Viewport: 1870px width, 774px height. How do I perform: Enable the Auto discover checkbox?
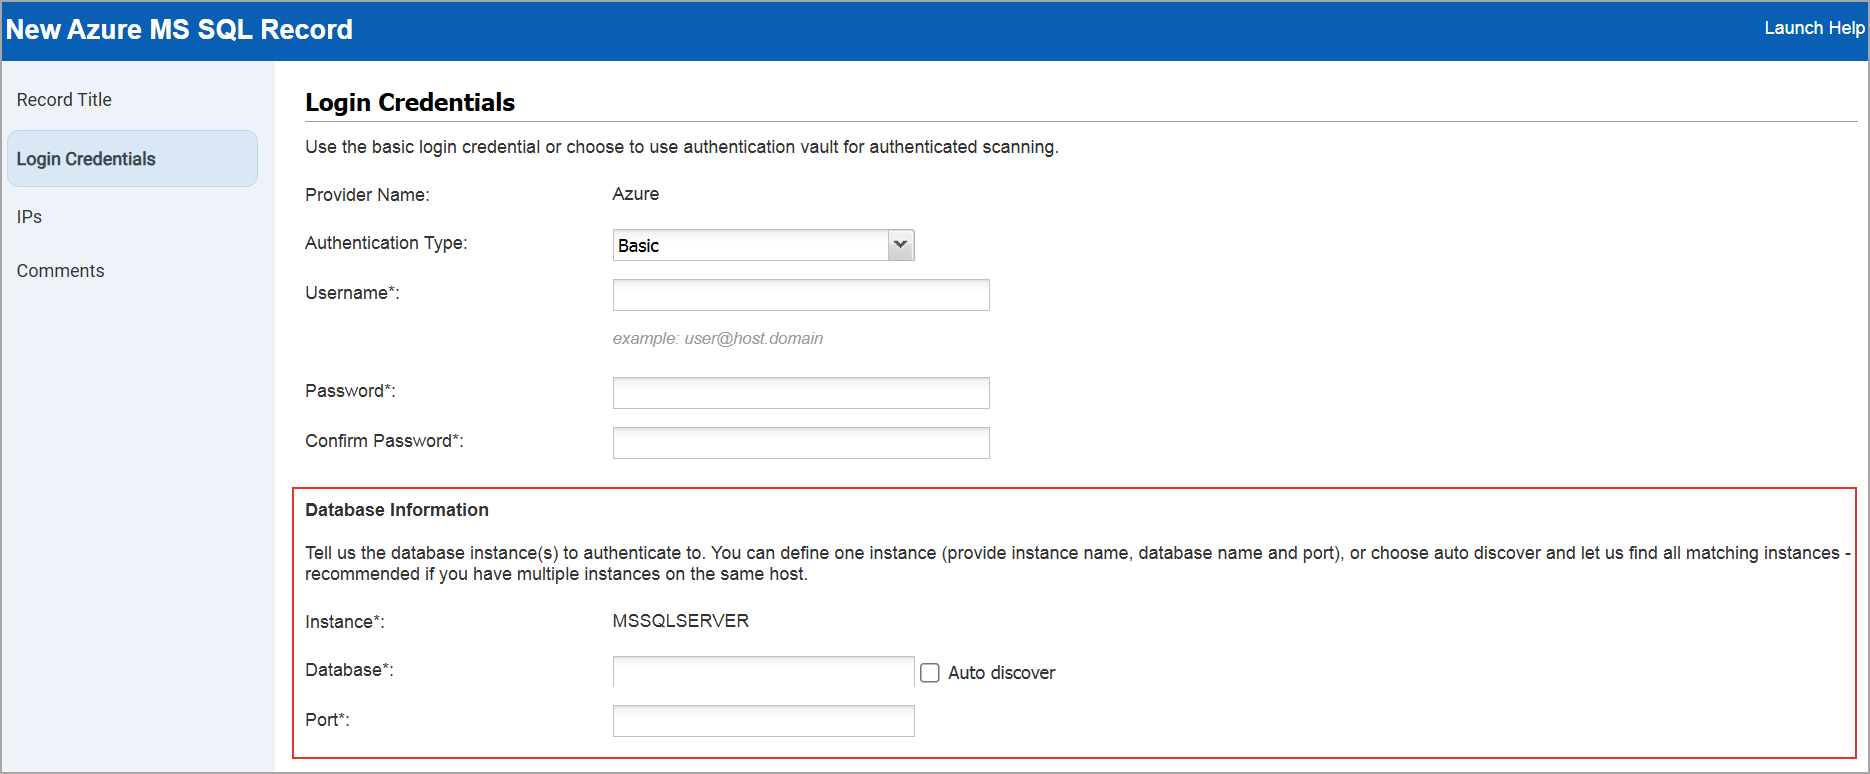coord(930,673)
